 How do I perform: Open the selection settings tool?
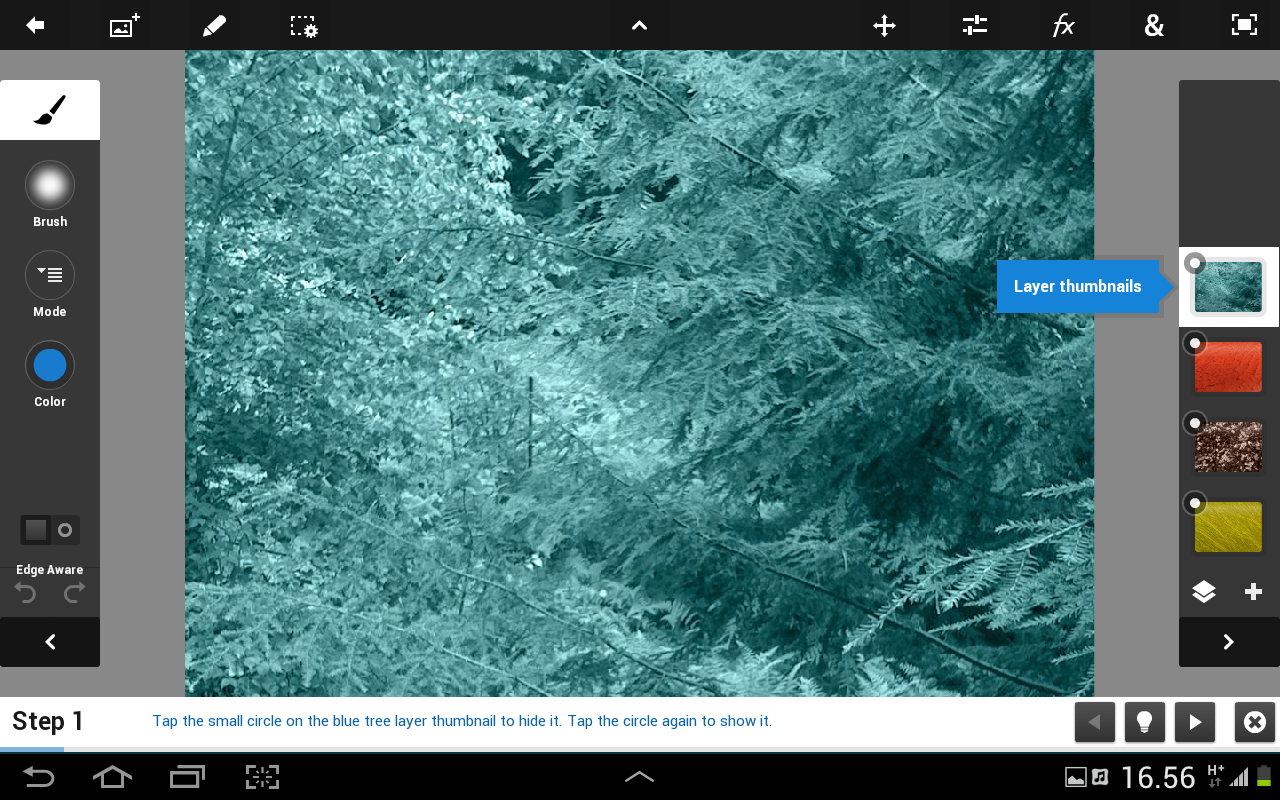[x=304, y=26]
